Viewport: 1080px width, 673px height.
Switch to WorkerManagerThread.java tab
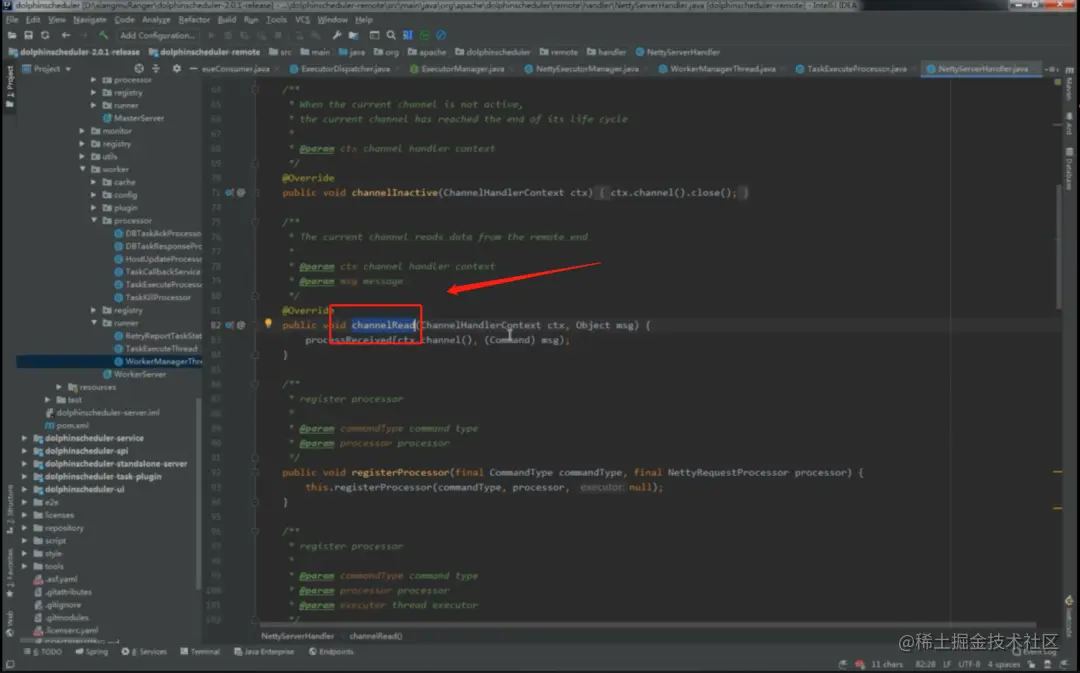pos(722,69)
